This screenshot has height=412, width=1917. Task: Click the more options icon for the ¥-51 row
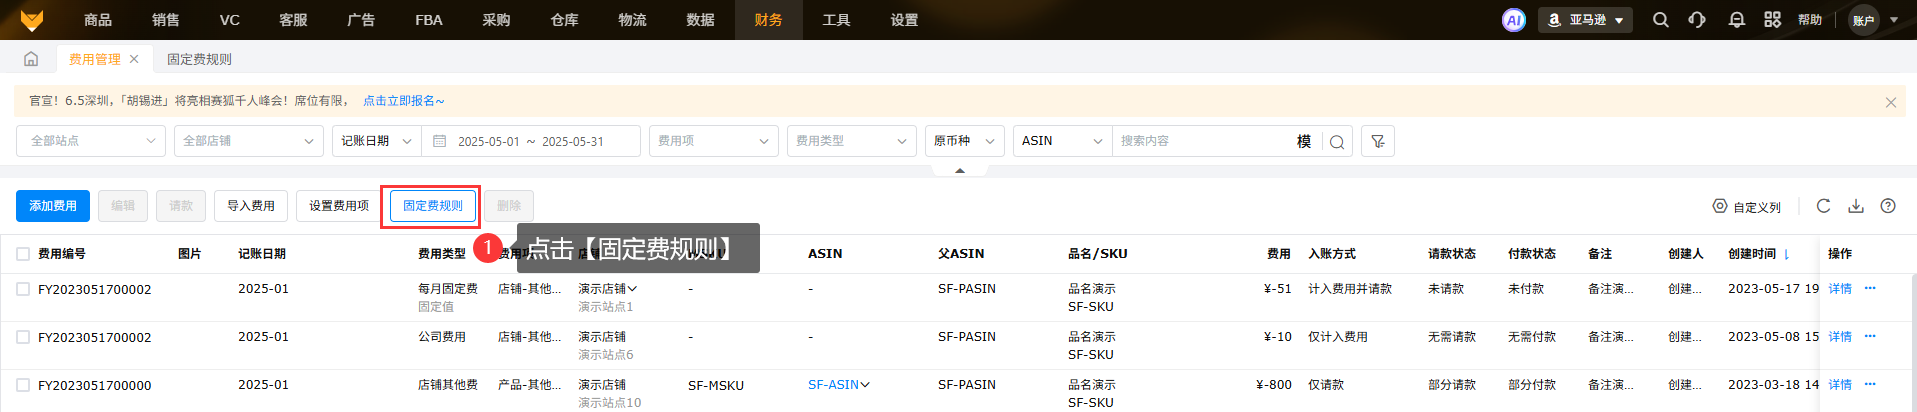click(x=1870, y=288)
